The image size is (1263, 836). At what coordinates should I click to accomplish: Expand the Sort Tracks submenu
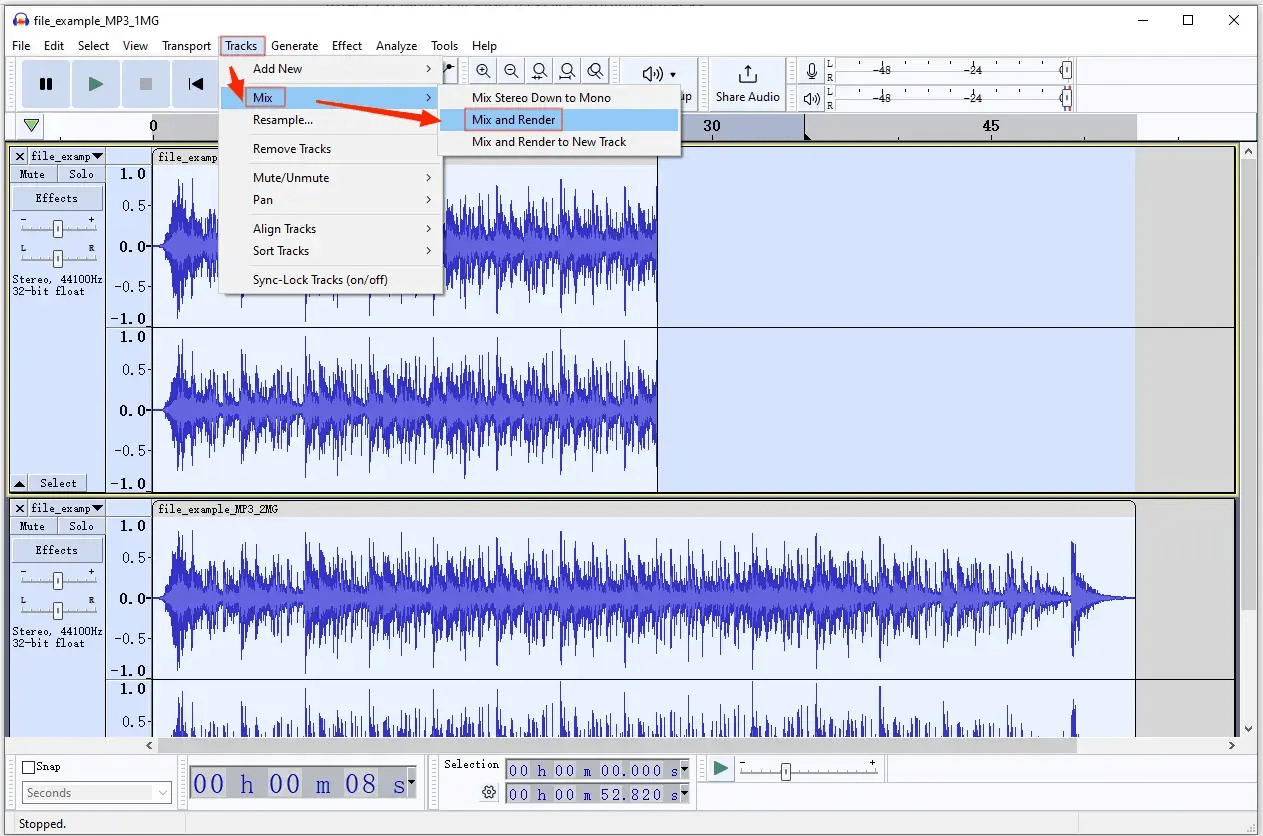click(331, 251)
